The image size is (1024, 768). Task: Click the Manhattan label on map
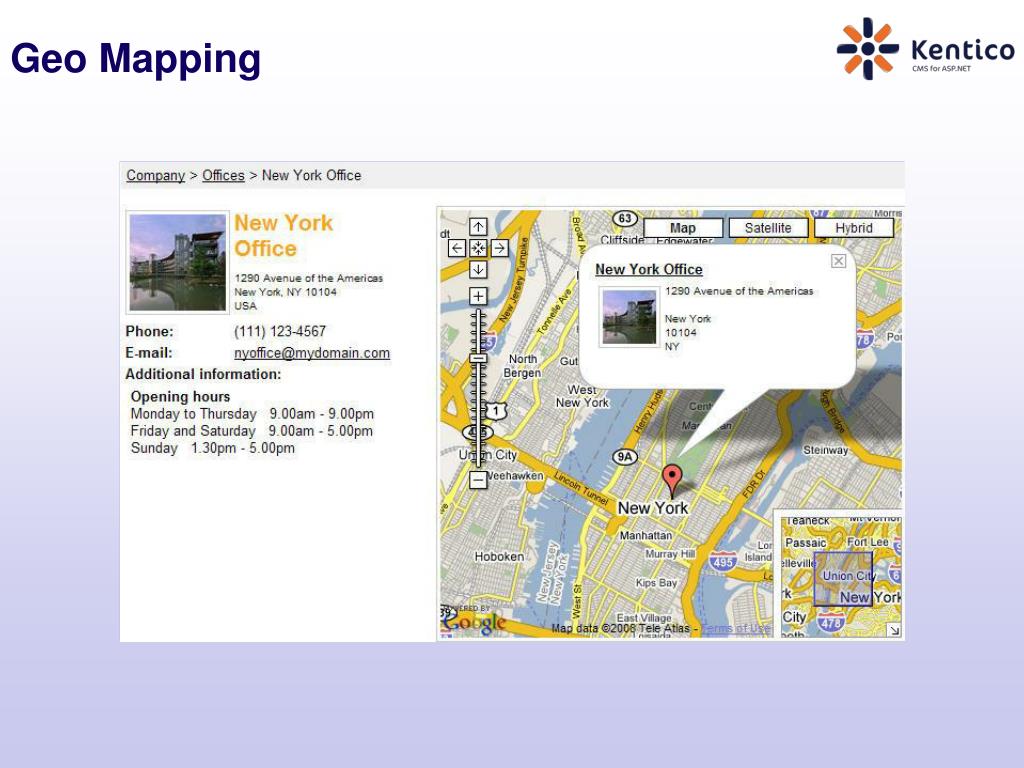(x=645, y=536)
